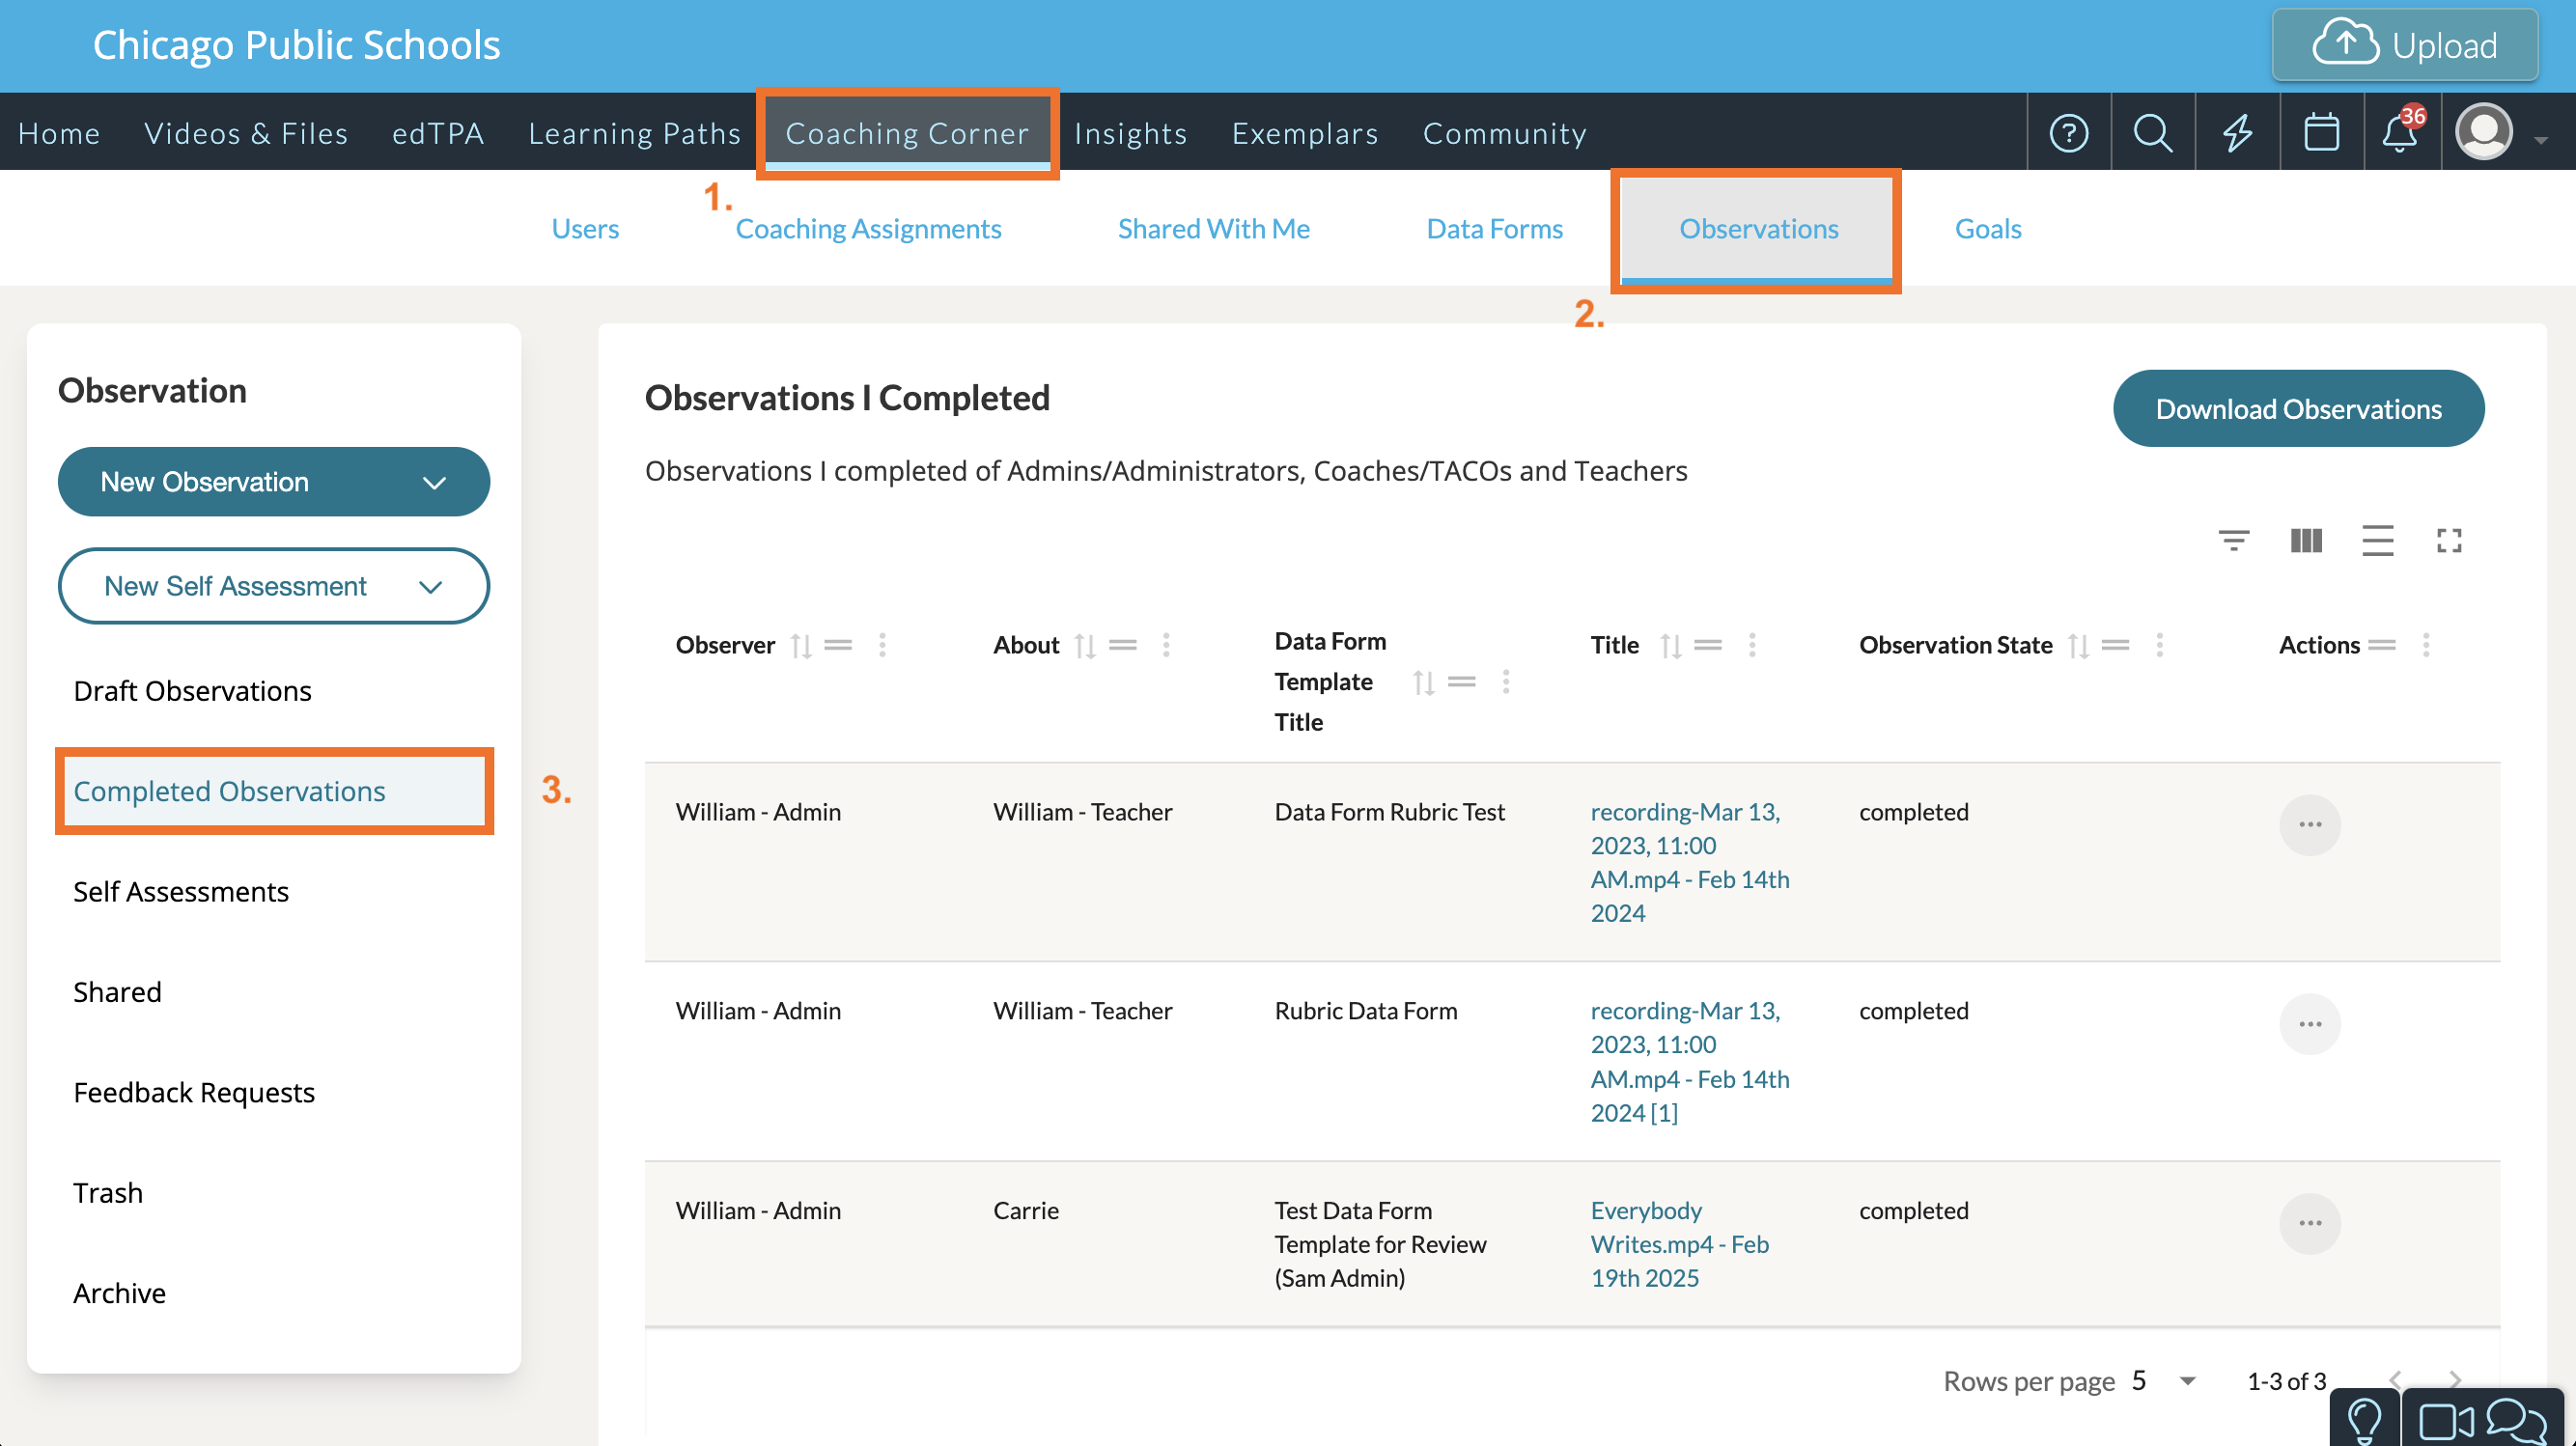Screen dimensions: 2576x1446
Task: Open Draft Observations in sidebar
Action: (192, 691)
